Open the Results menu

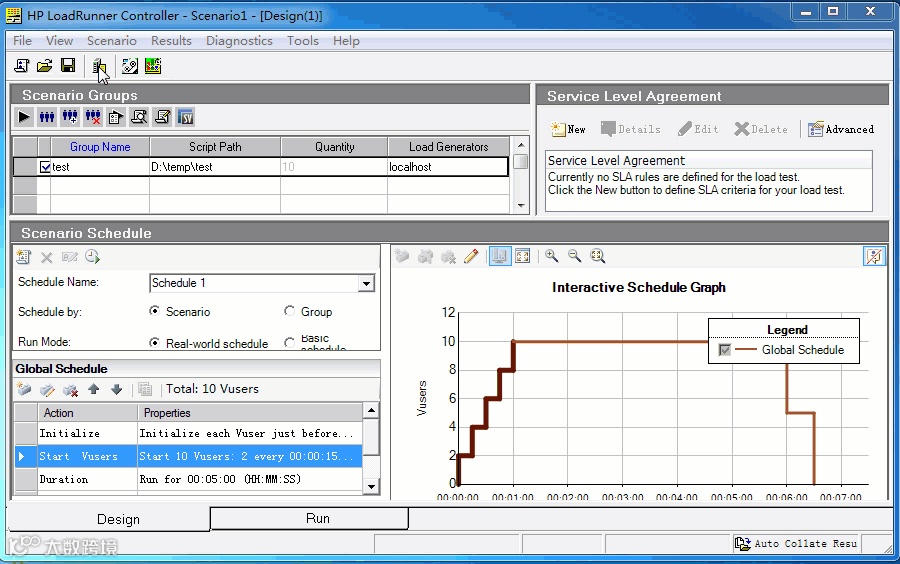(171, 41)
